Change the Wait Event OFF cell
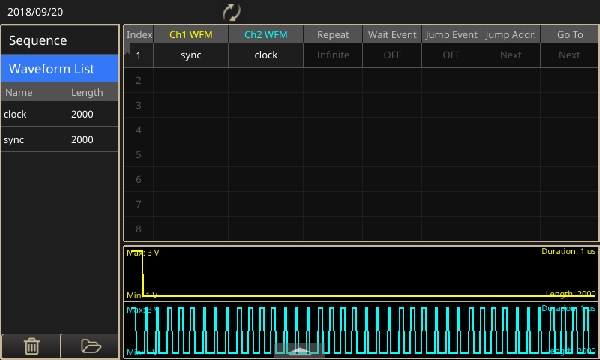This screenshot has height=360, width=600. click(x=392, y=55)
